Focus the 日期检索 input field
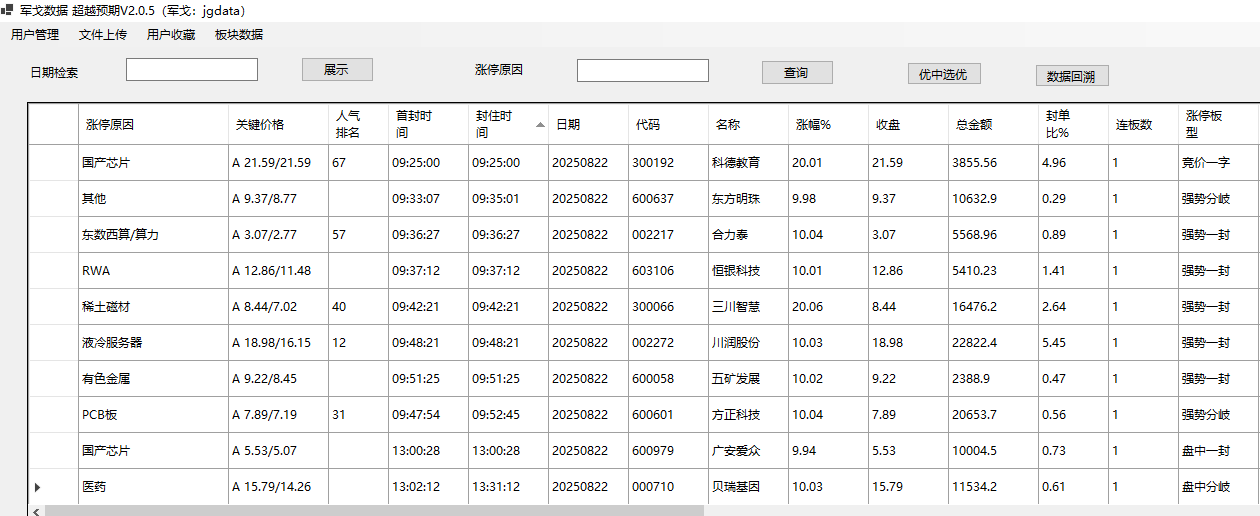Viewport: 1260px width, 516px height. pos(192,70)
